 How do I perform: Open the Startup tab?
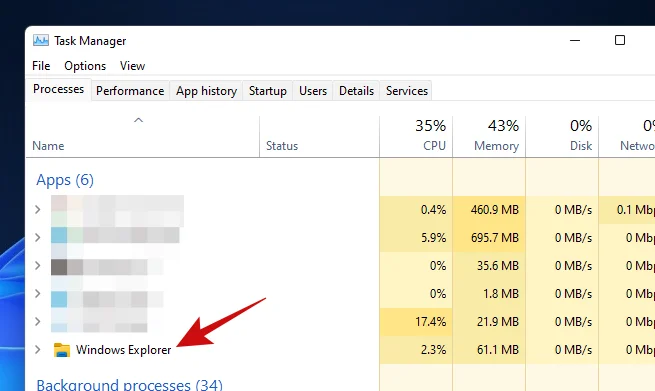tap(268, 91)
